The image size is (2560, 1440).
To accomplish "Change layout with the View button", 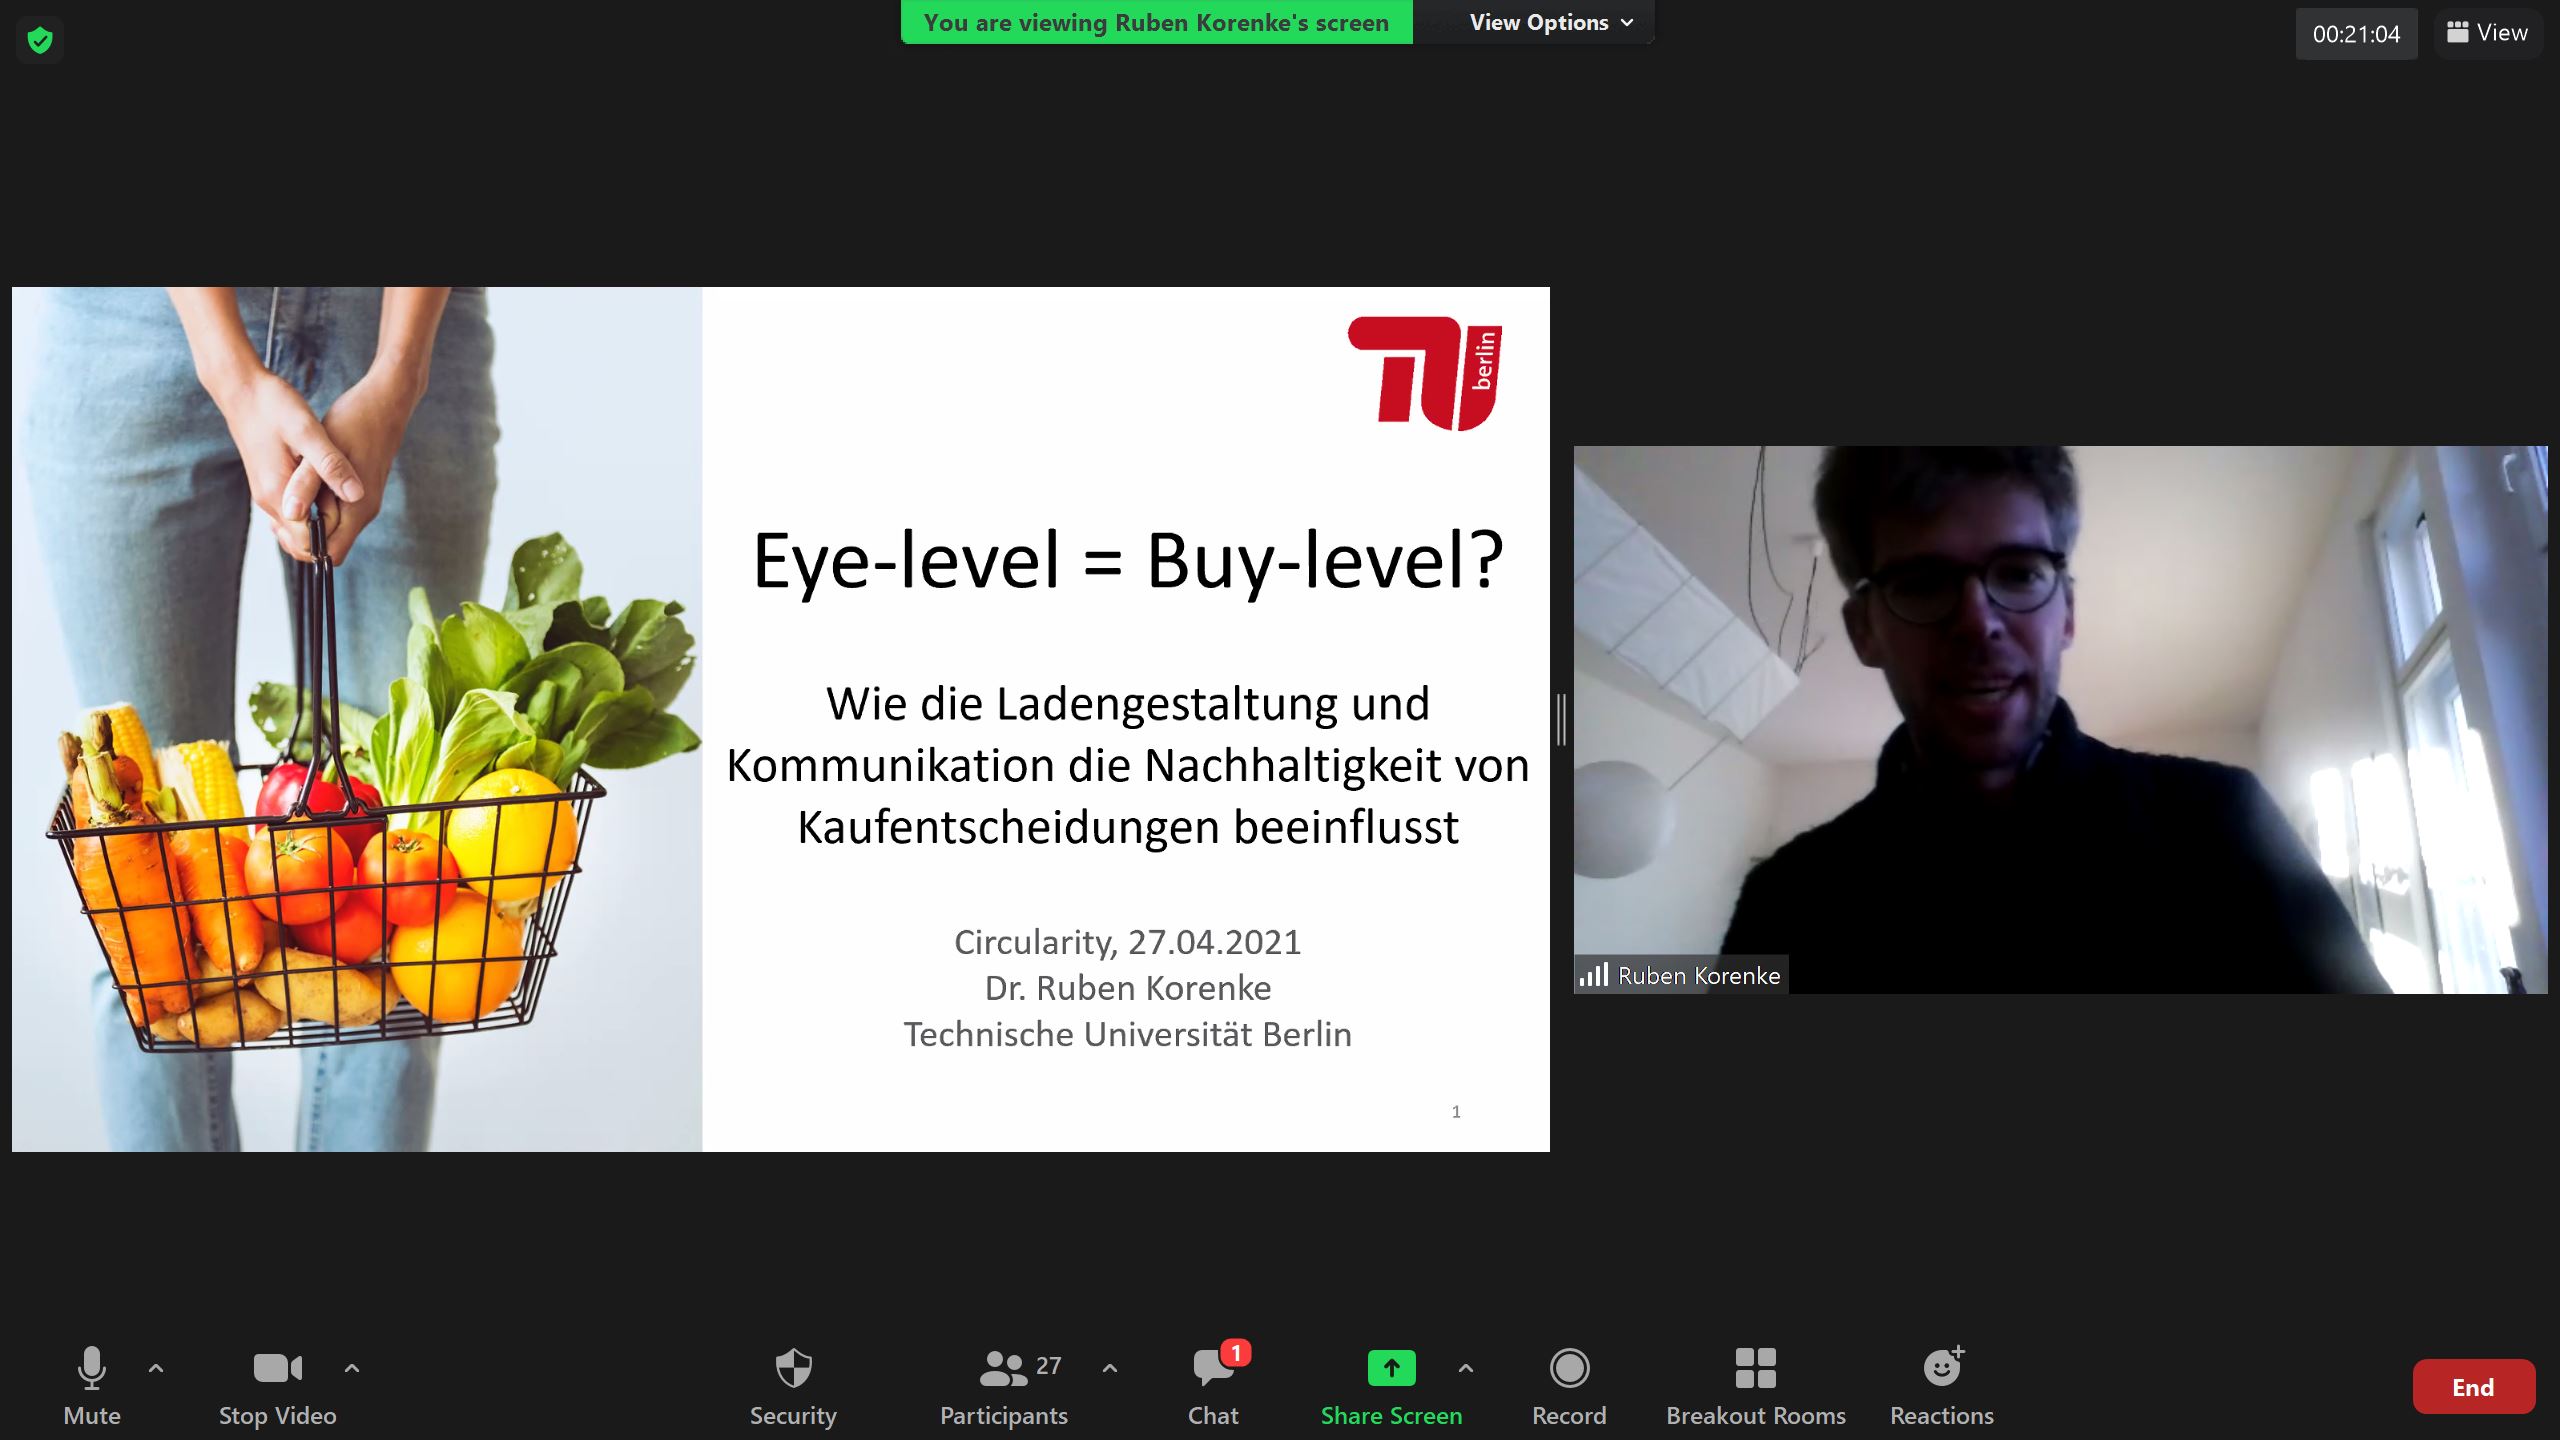I will click(x=2487, y=33).
